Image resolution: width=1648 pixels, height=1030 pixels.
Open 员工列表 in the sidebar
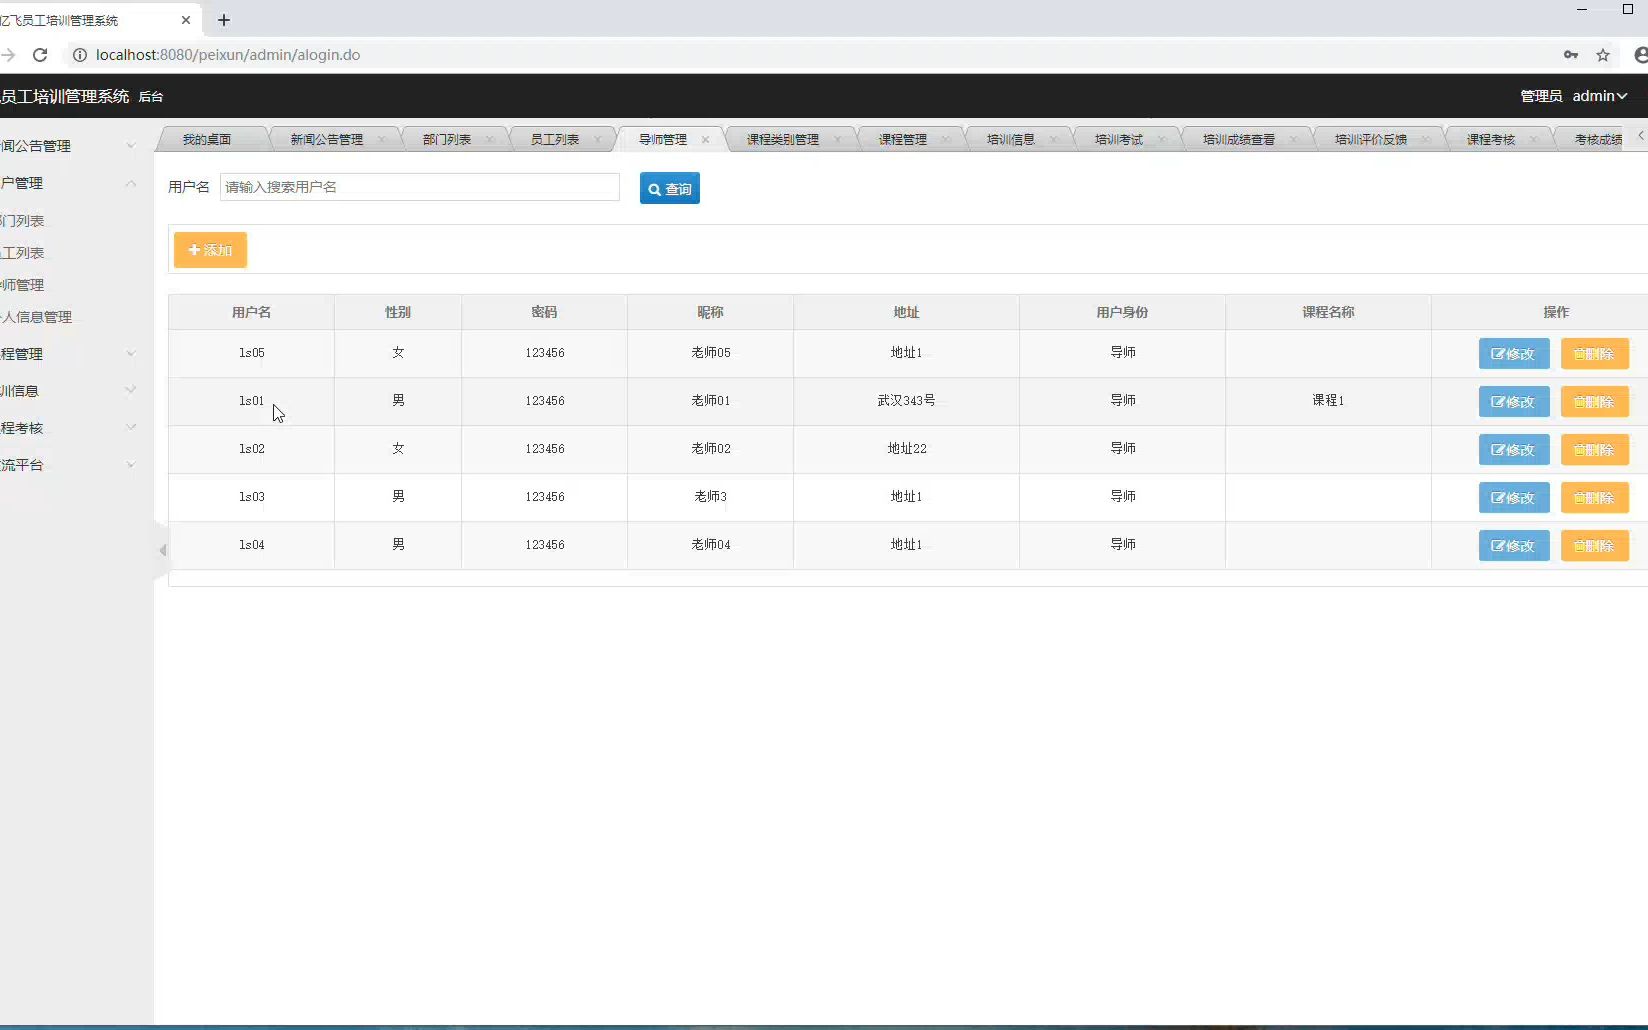[23, 253]
